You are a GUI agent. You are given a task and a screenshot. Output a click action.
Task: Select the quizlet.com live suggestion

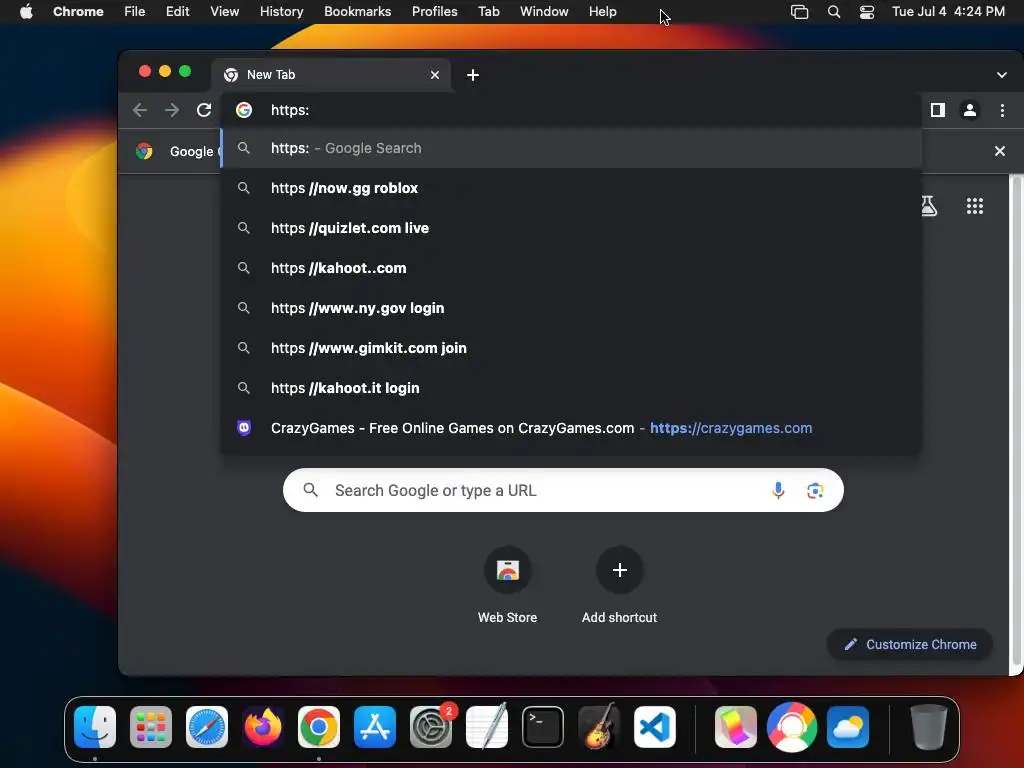tap(571, 228)
